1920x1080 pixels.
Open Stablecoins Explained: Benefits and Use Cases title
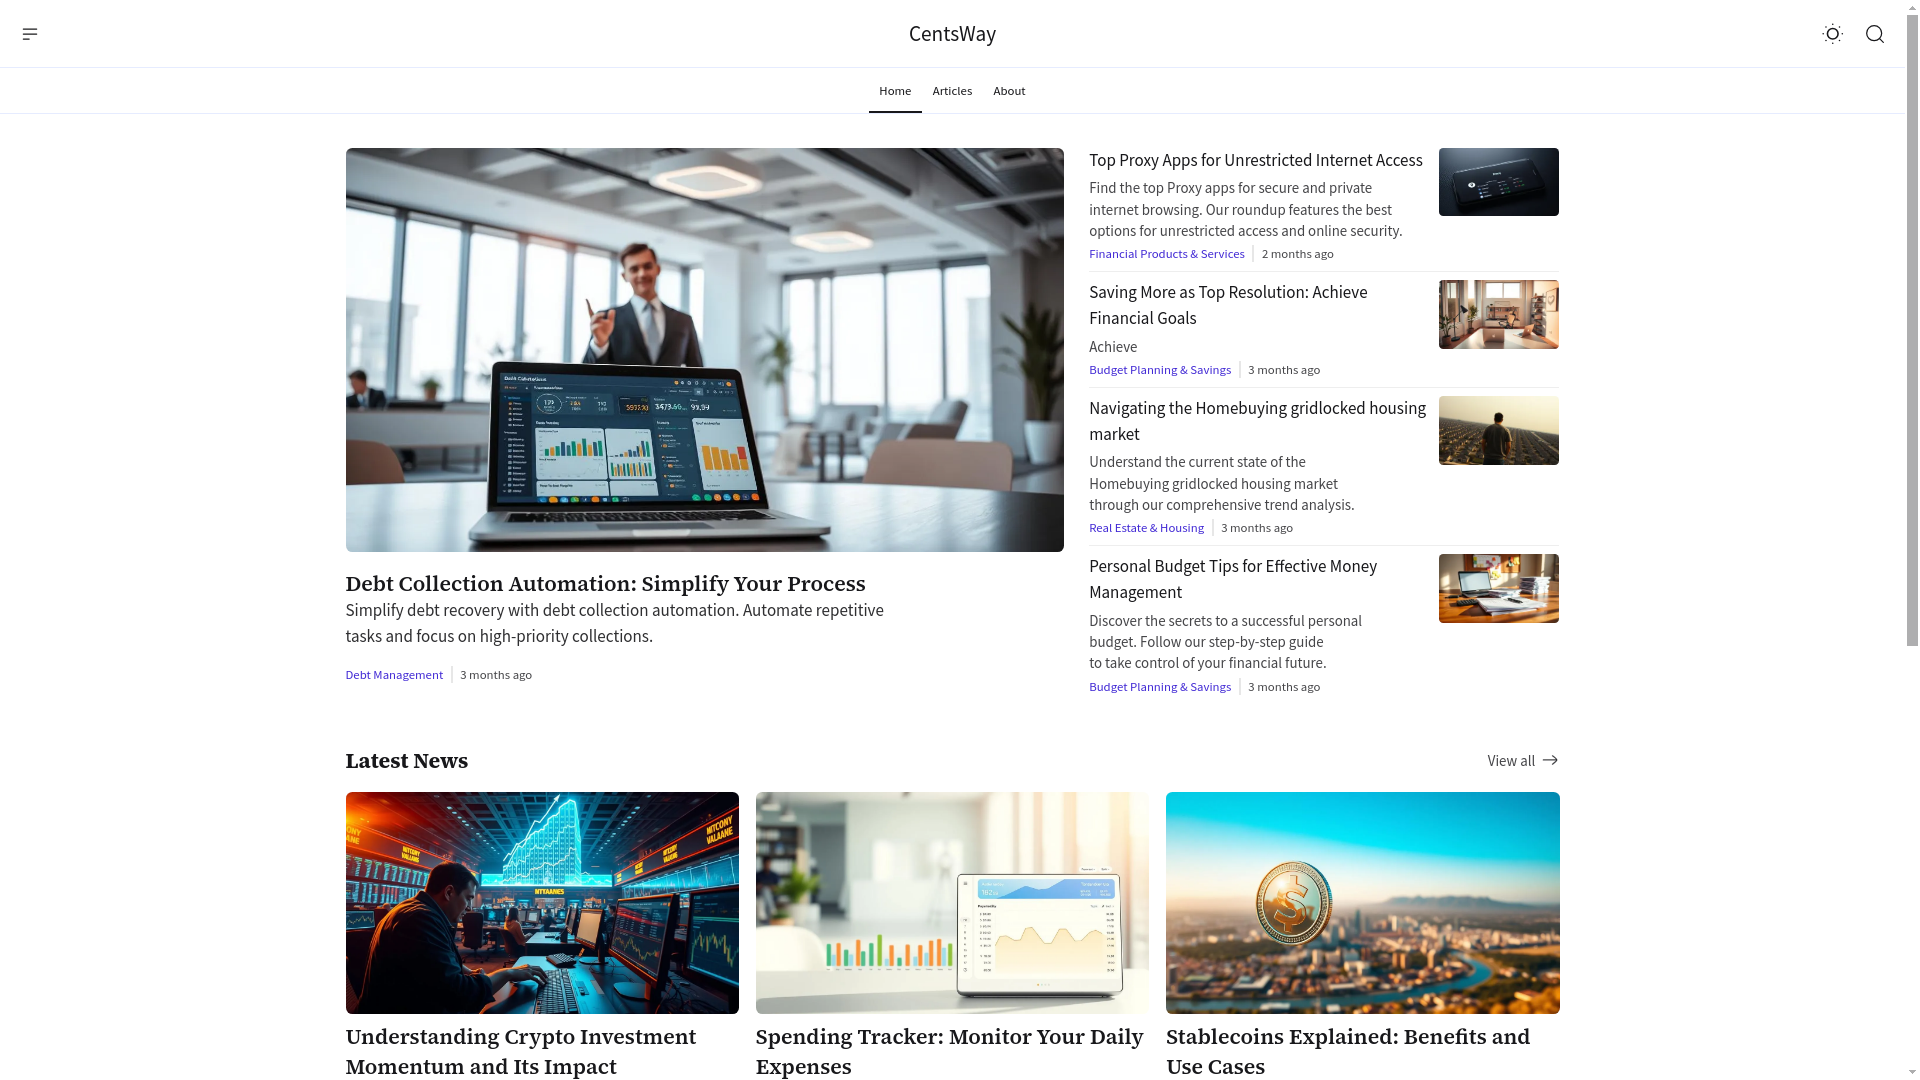1348,1051
